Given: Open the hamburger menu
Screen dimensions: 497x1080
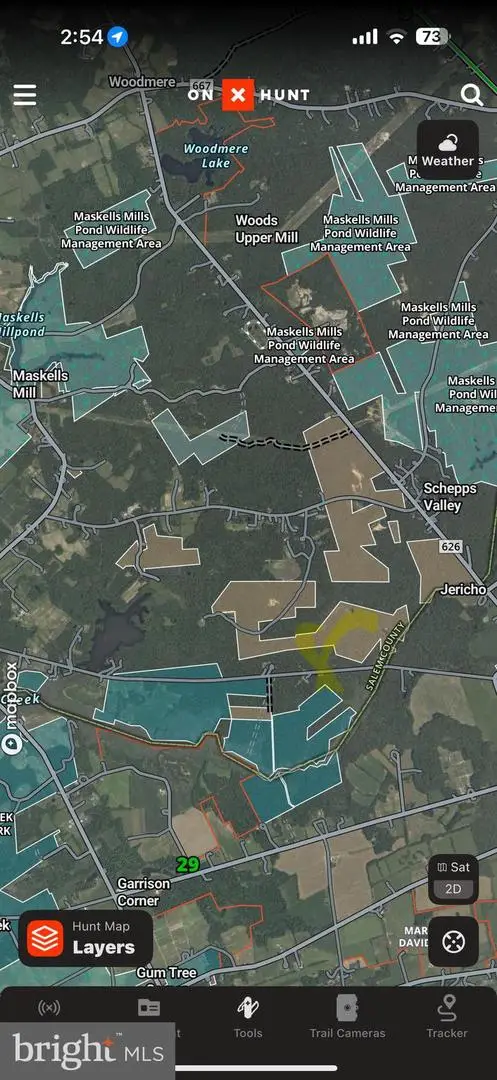Looking at the screenshot, I should click(25, 94).
